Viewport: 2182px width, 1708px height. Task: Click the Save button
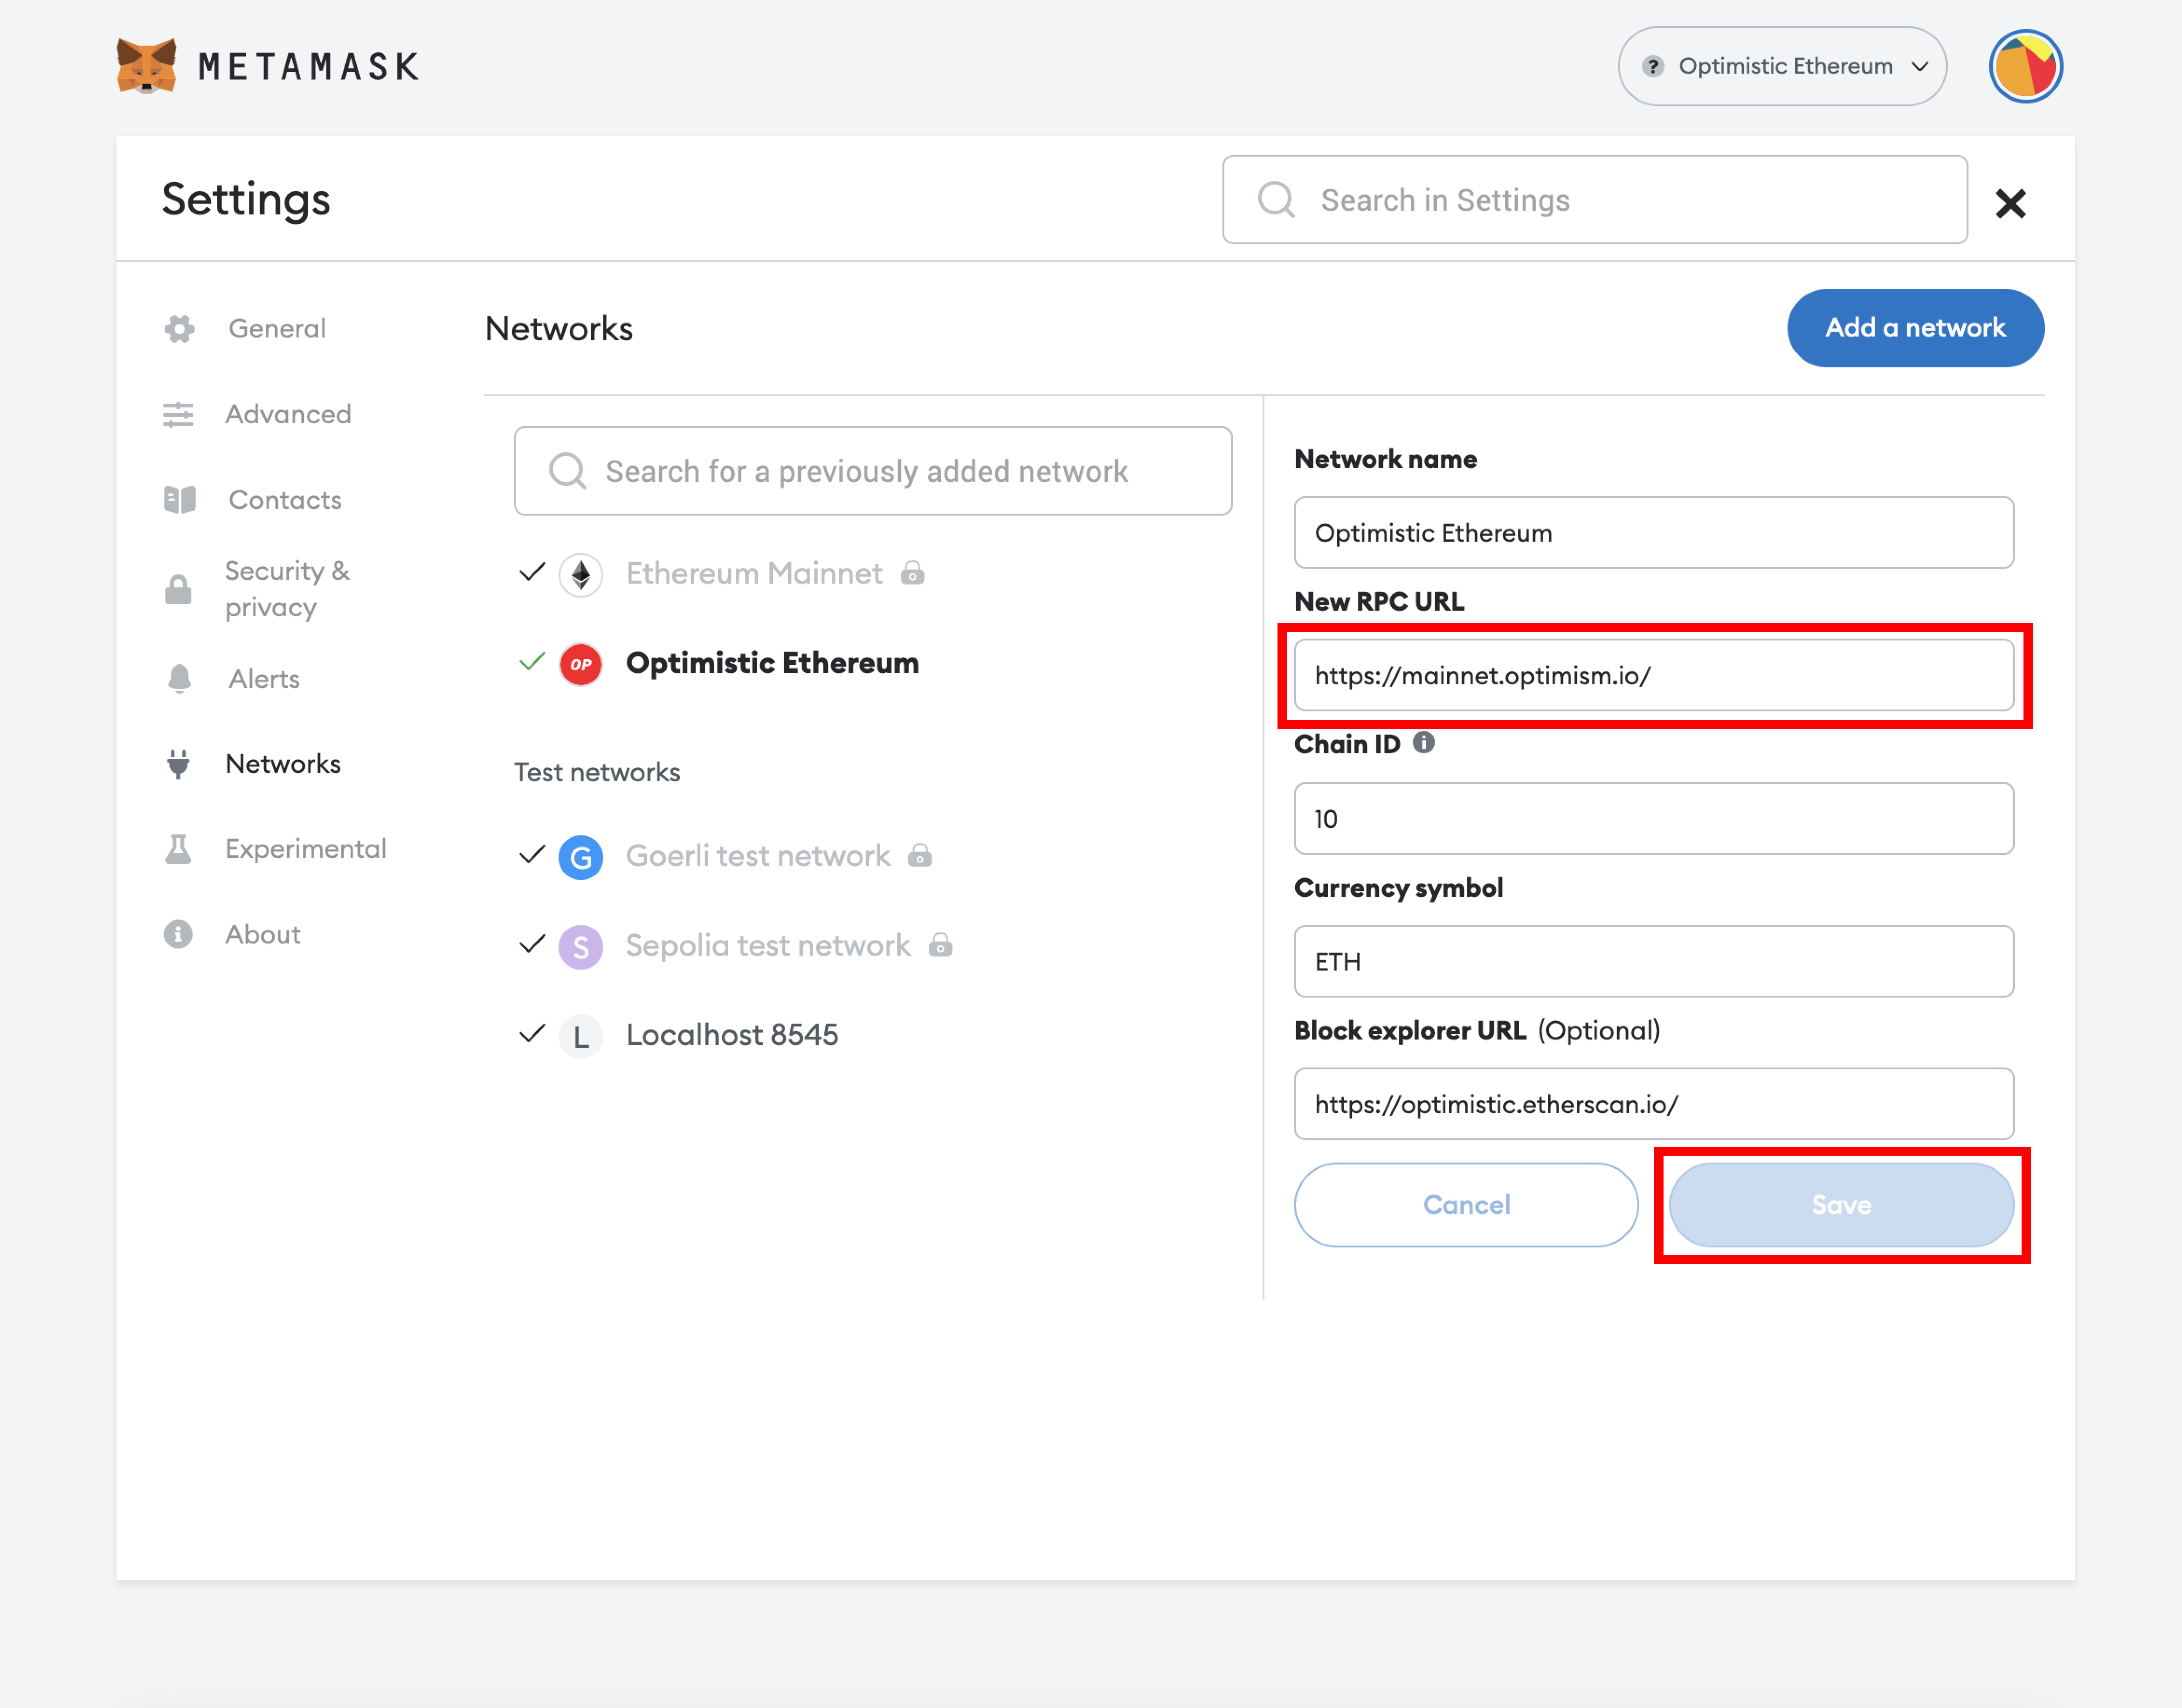click(1841, 1205)
